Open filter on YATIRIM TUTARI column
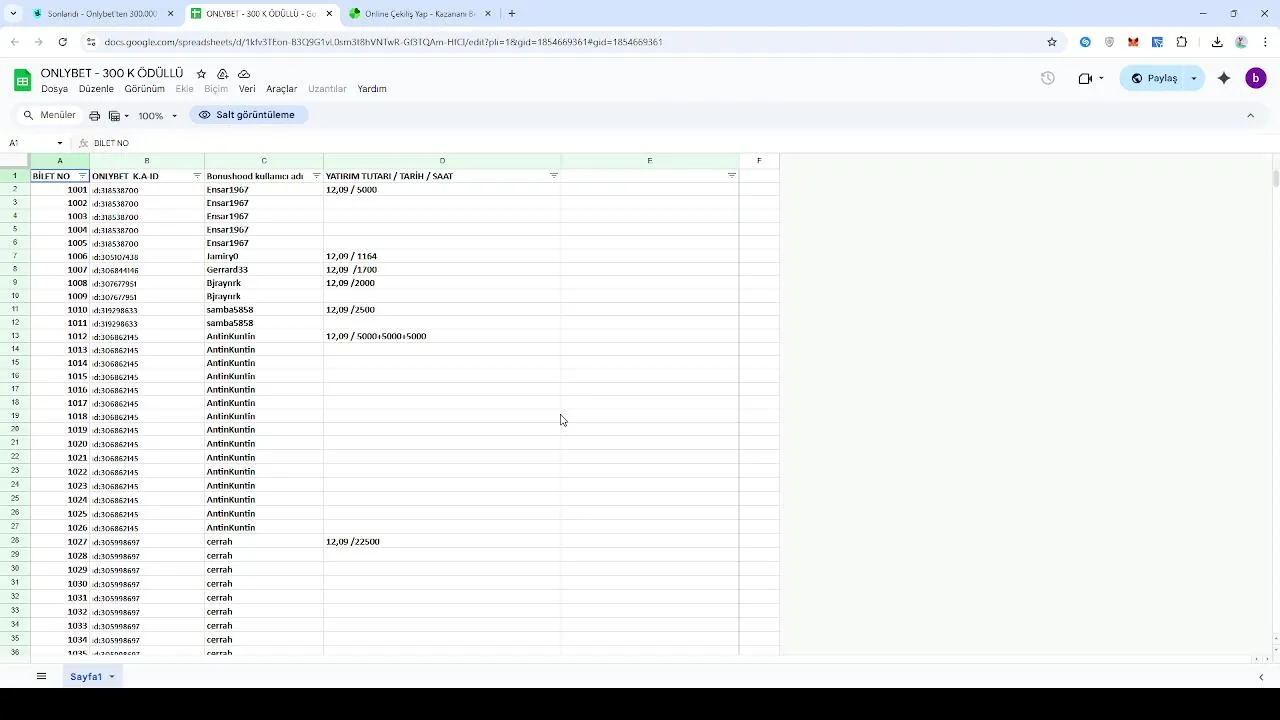 point(554,176)
